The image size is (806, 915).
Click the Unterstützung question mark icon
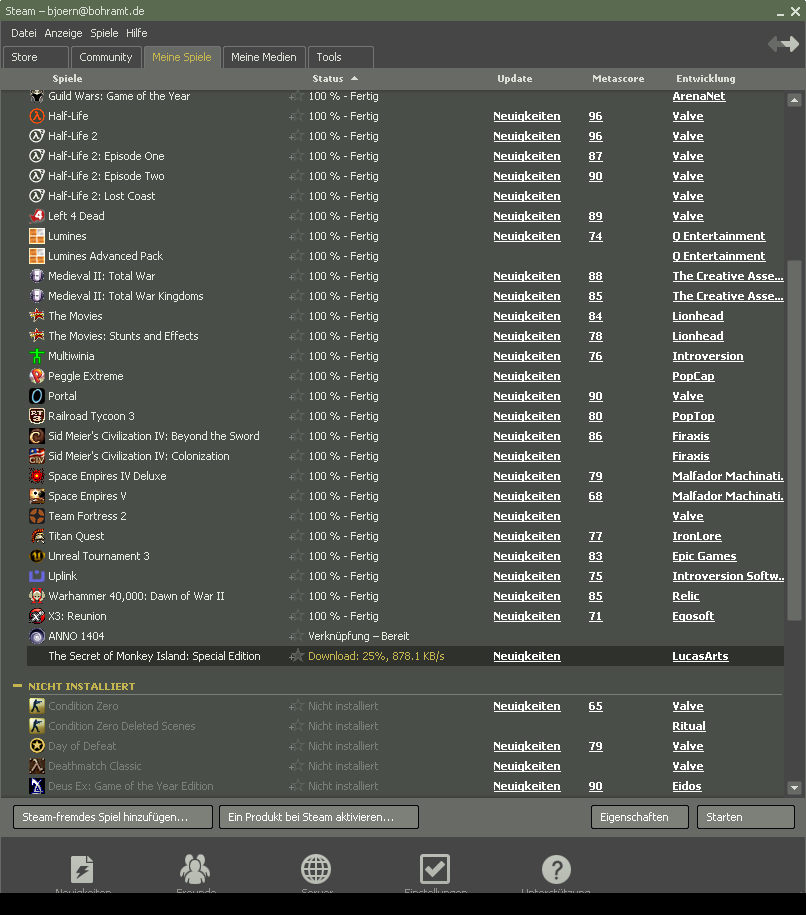click(556, 869)
